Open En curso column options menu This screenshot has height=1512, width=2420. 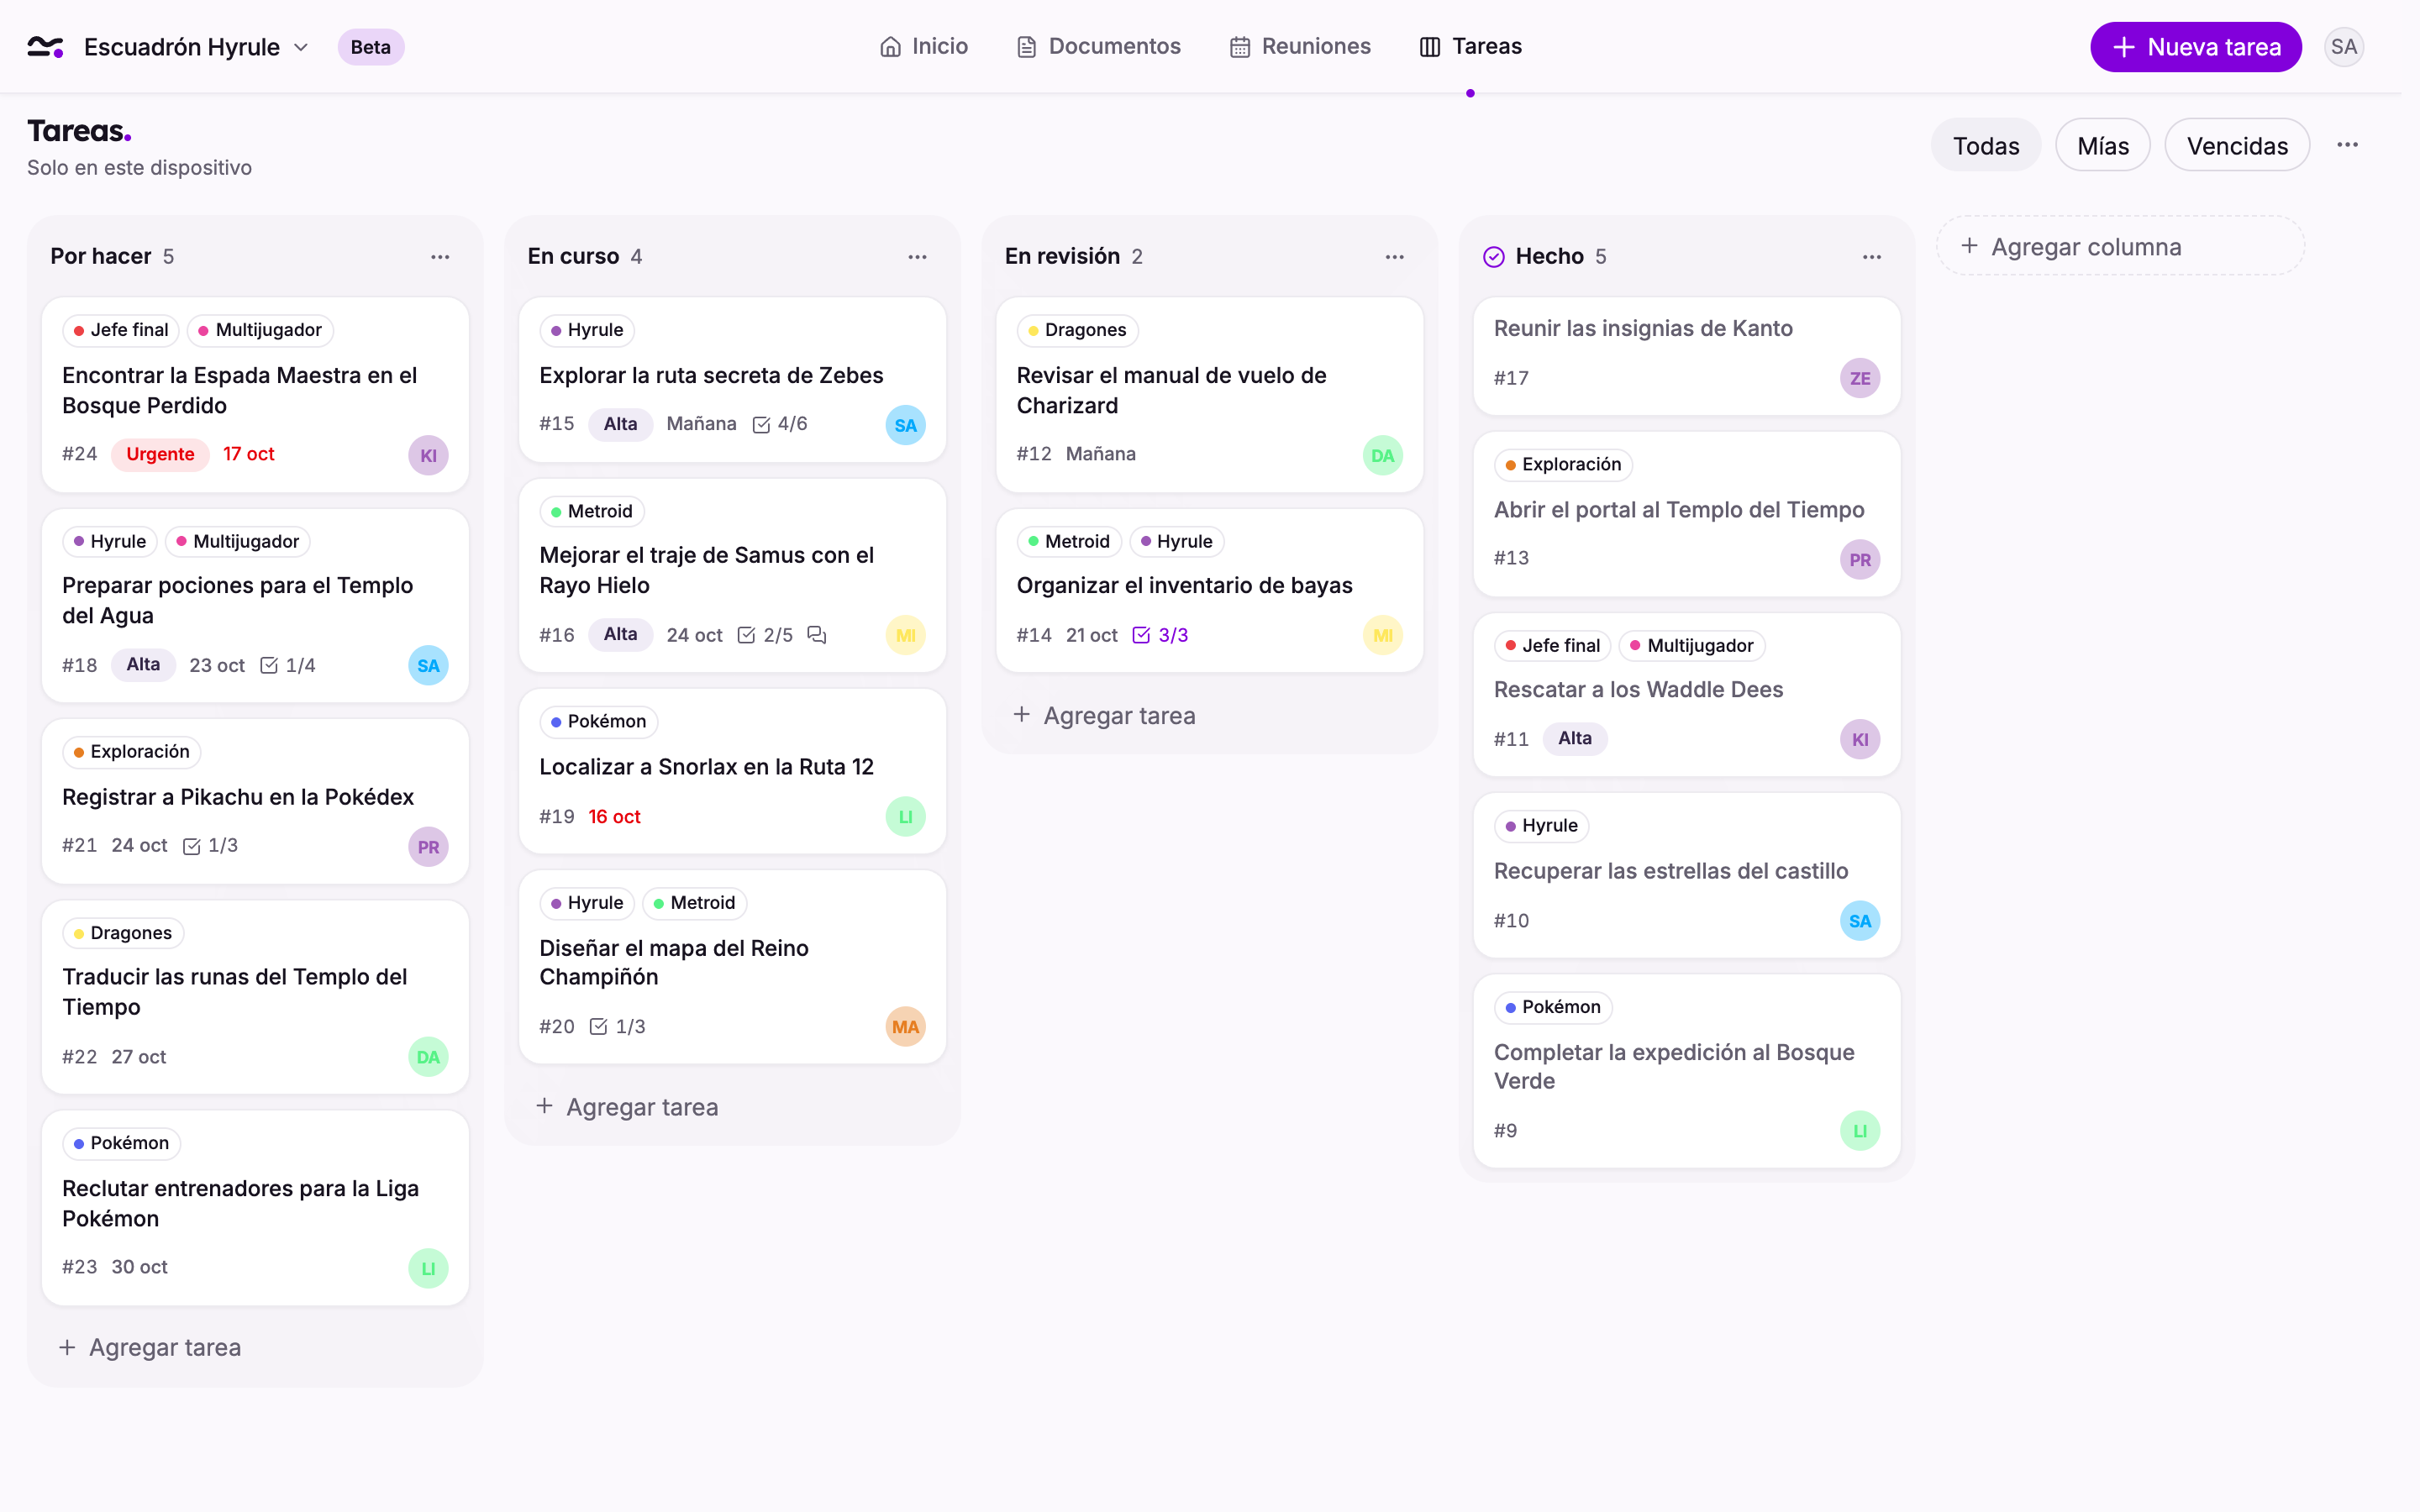[x=917, y=257]
